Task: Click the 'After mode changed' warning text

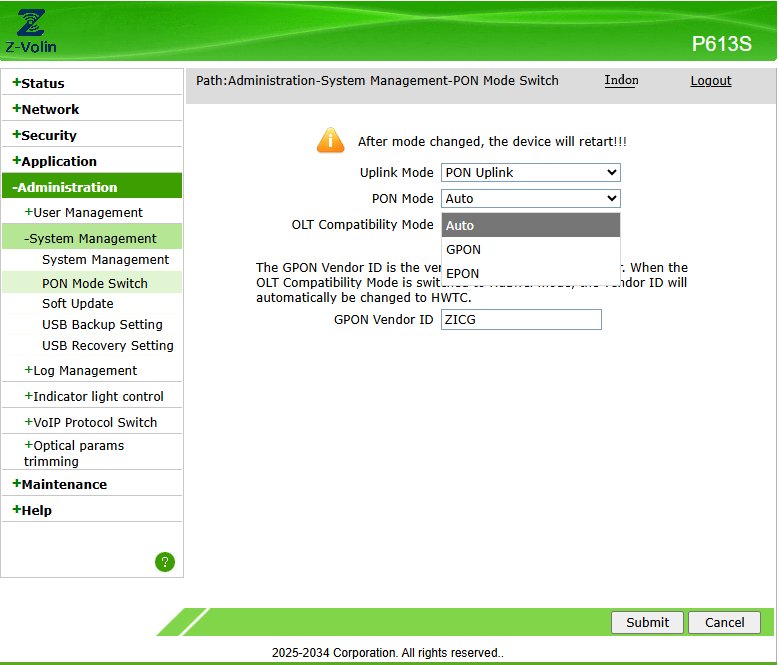Action: [492, 141]
